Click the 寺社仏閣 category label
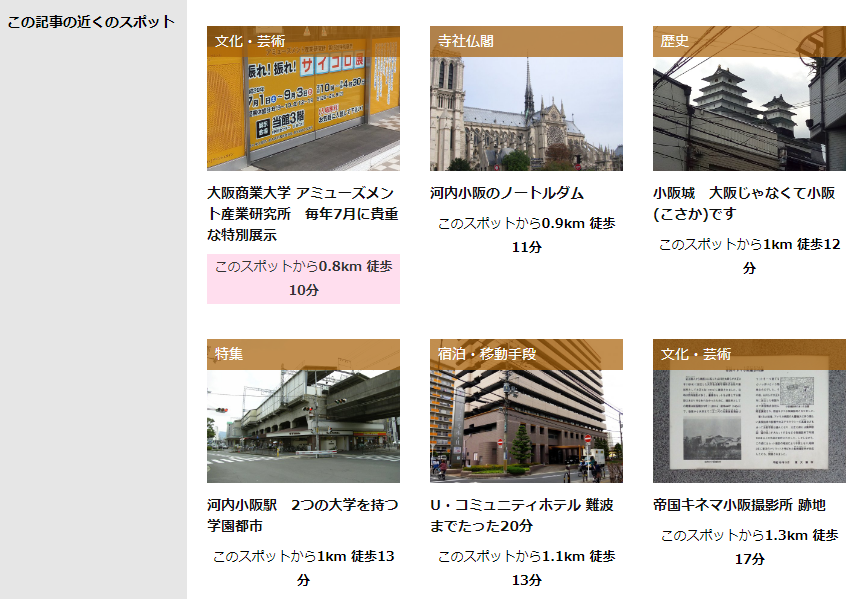Screen dimensions: 853x599 pyautogui.click(x=466, y=41)
